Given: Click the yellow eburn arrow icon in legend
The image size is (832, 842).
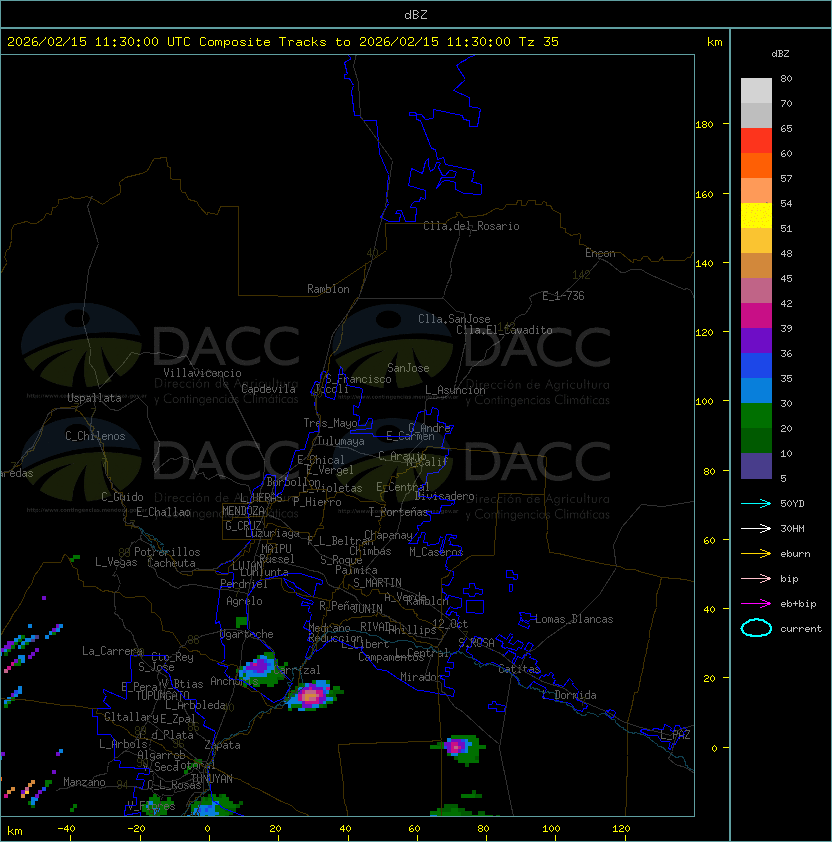Looking at the screenshot, I should [x=756, y=554].
